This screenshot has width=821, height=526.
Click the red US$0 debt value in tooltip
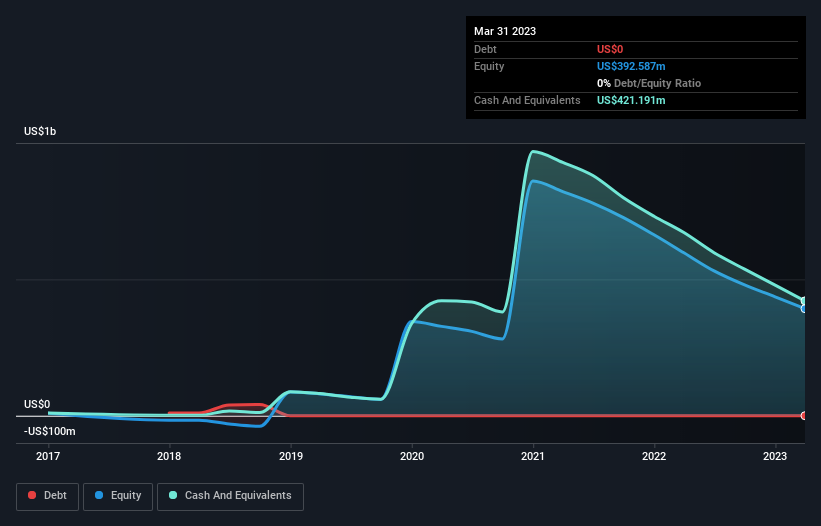coord(610,49)
